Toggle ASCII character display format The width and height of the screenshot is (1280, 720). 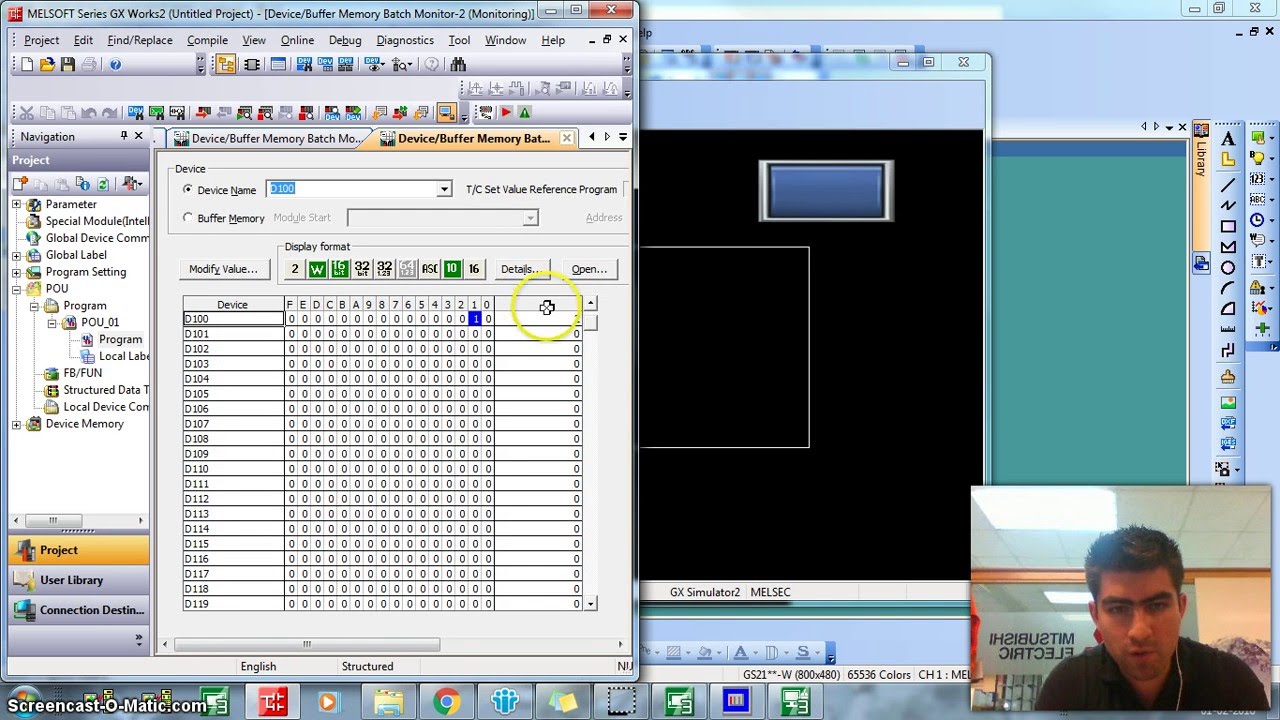[x=429, y=269]
